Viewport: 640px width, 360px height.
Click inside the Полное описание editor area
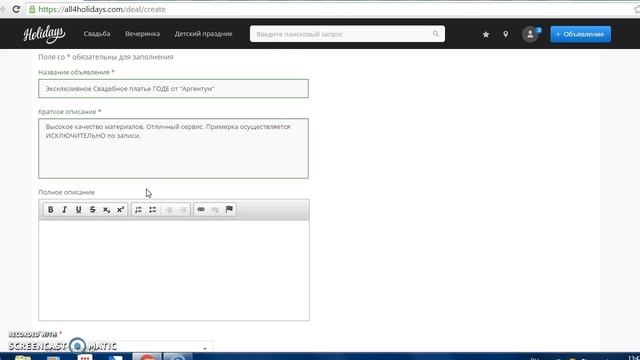pos(174,270)
